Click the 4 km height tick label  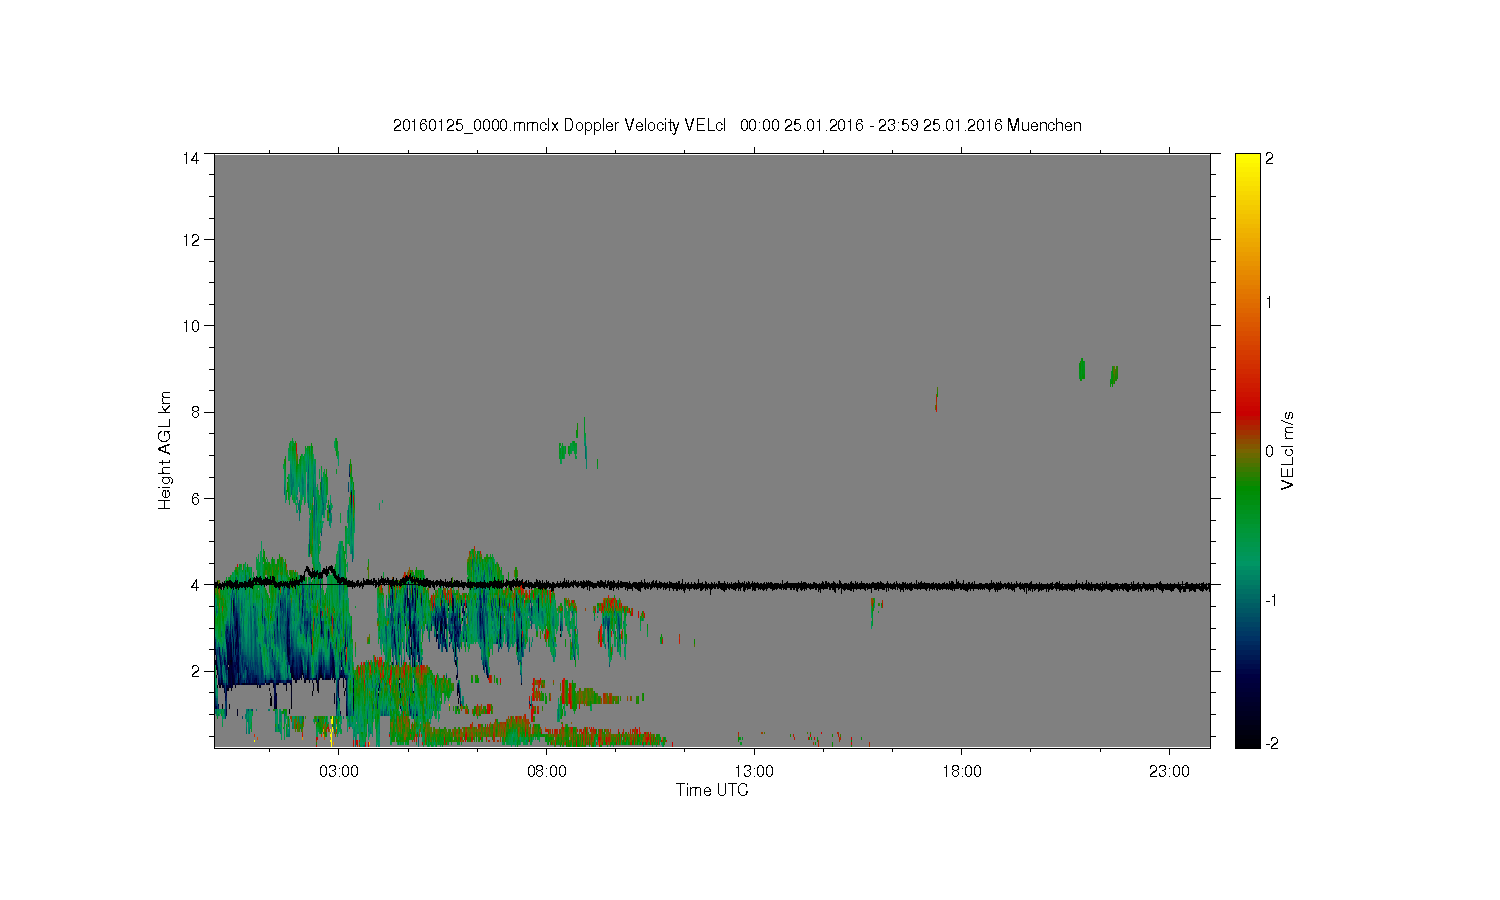[195, 584]
